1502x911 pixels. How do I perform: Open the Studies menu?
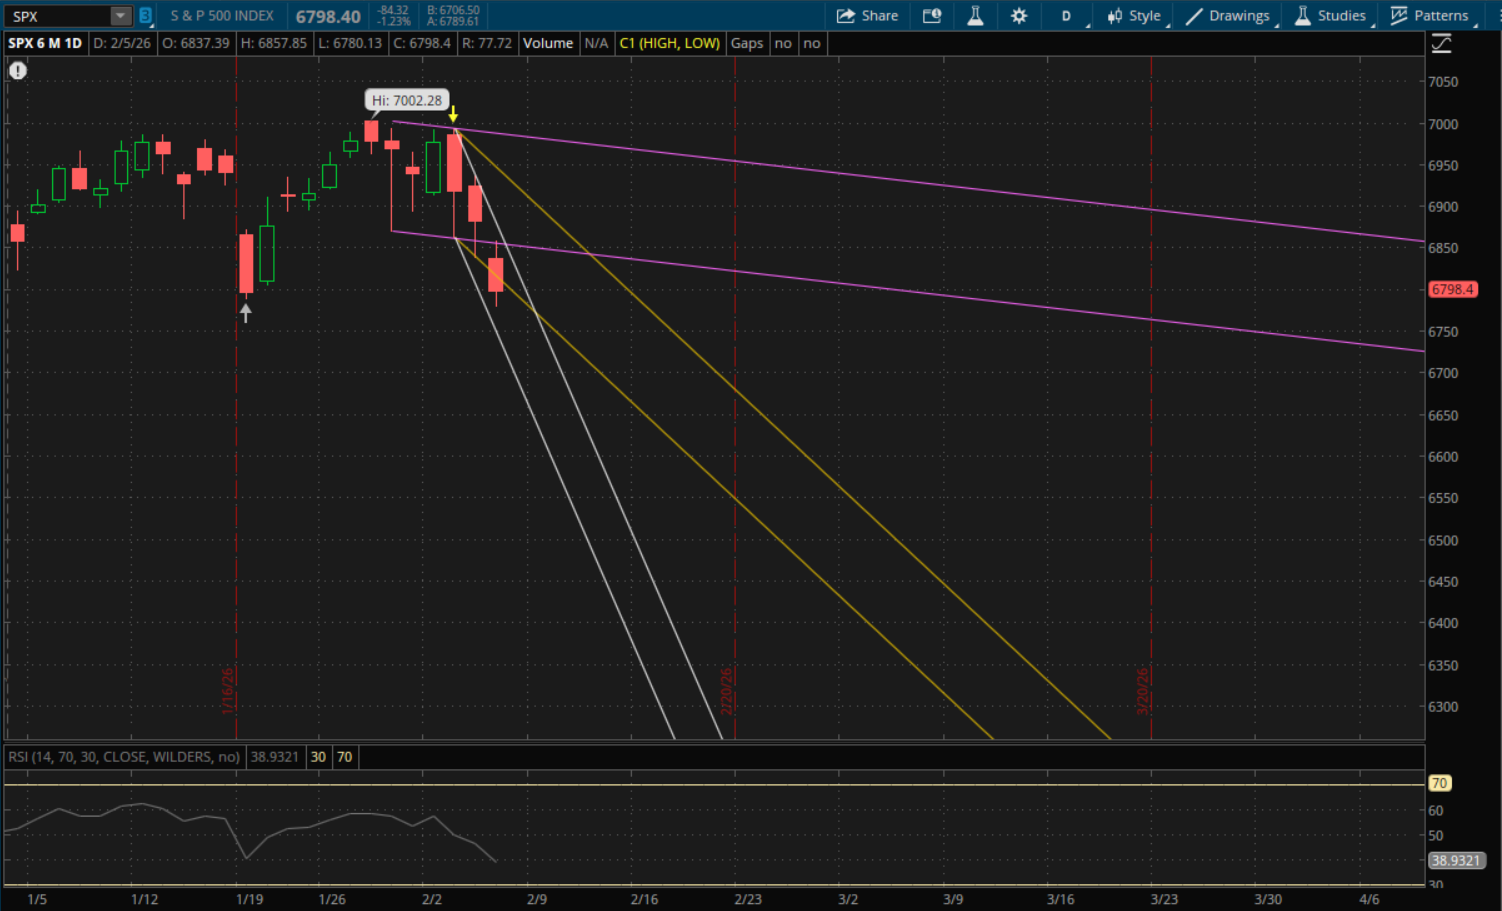[x=1330, y=16]
